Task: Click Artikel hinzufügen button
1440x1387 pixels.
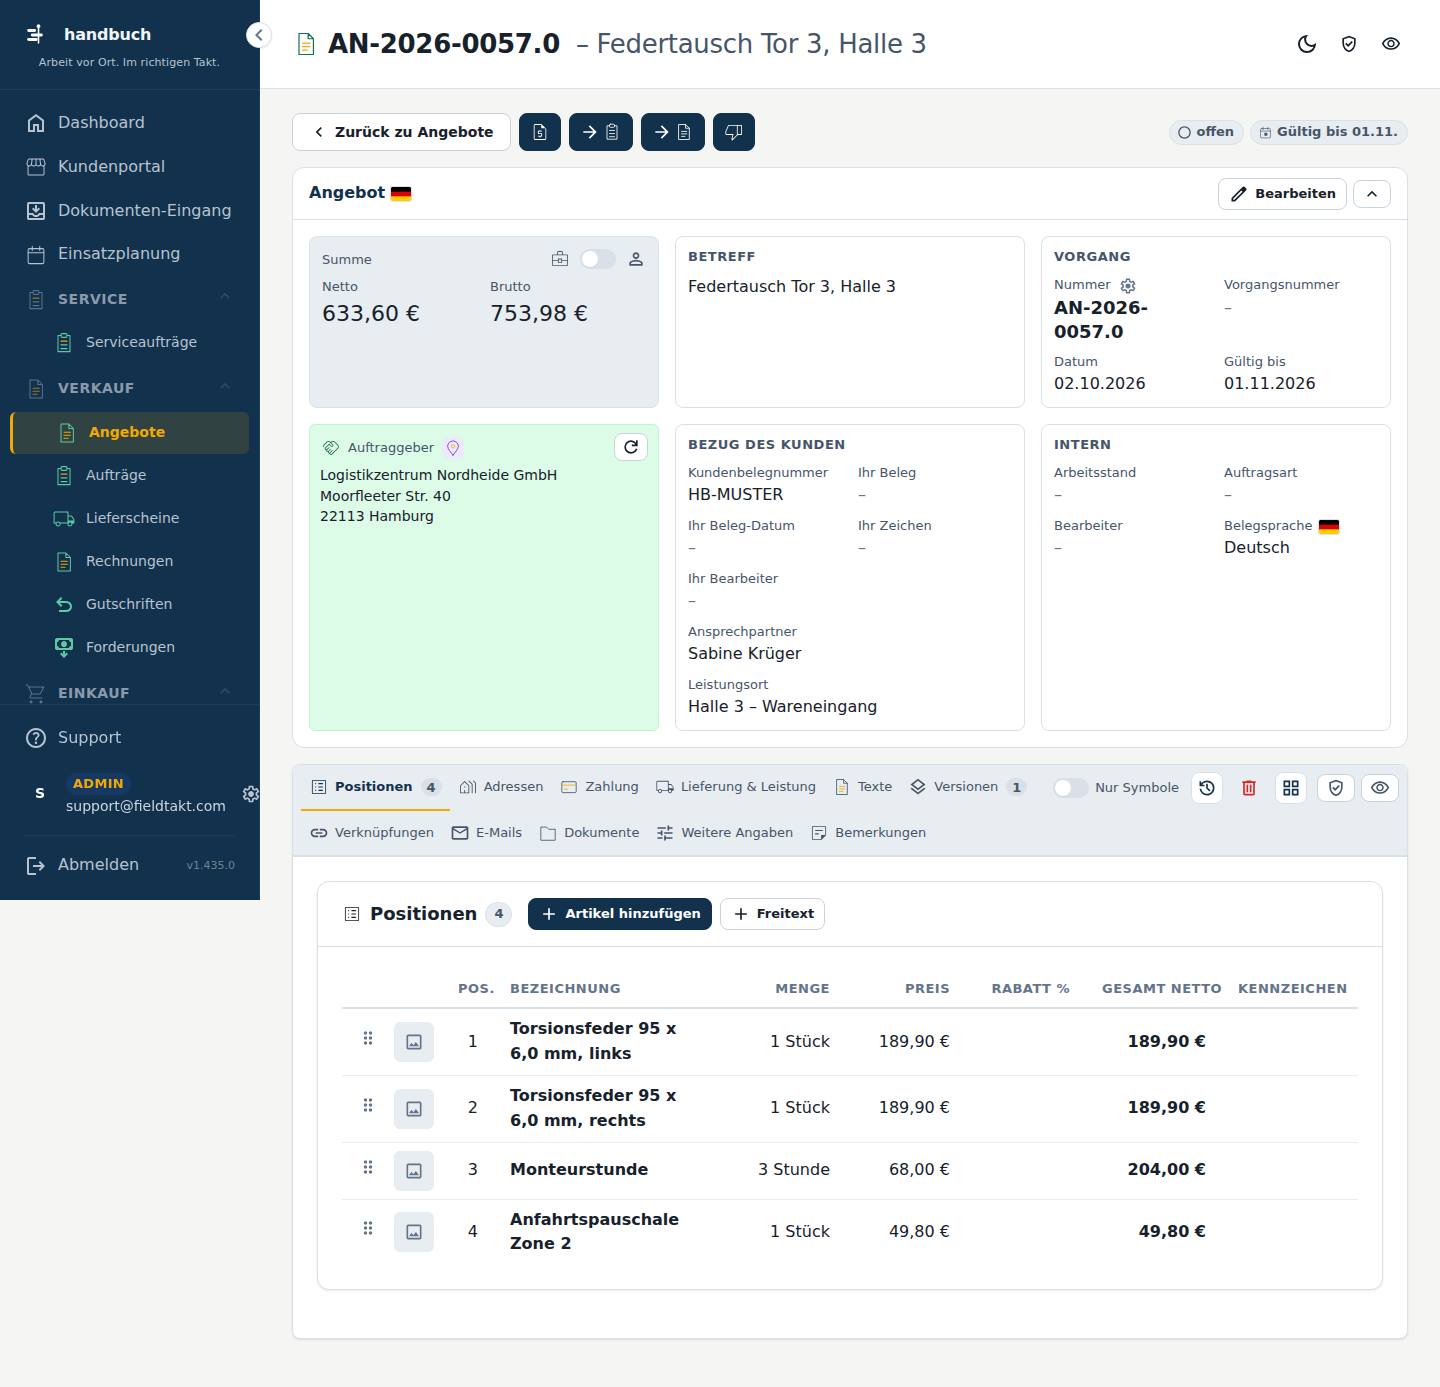Action: click(620, 914)
